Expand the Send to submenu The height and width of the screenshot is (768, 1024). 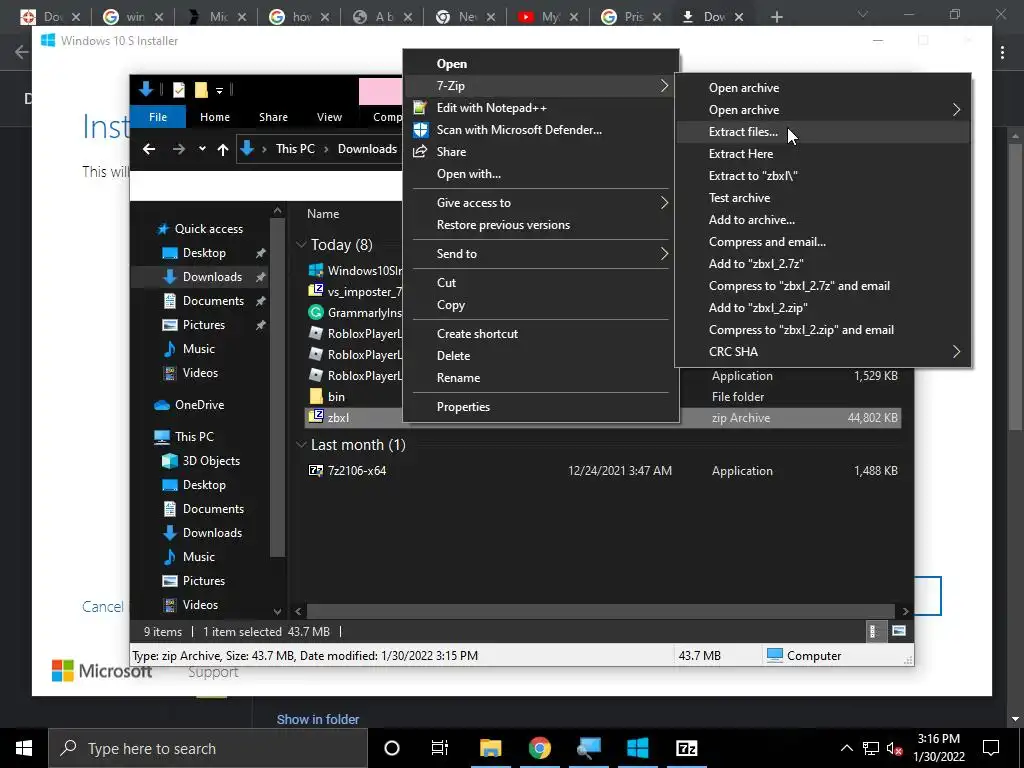[x=664, y=253]
